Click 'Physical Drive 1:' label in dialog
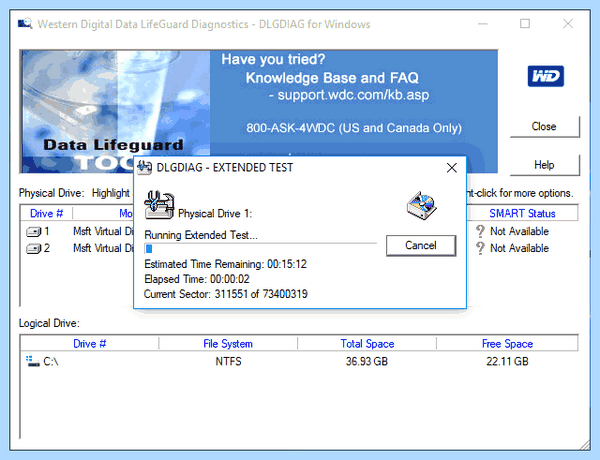Screen dimensions: 600x460 coord(215,214)
